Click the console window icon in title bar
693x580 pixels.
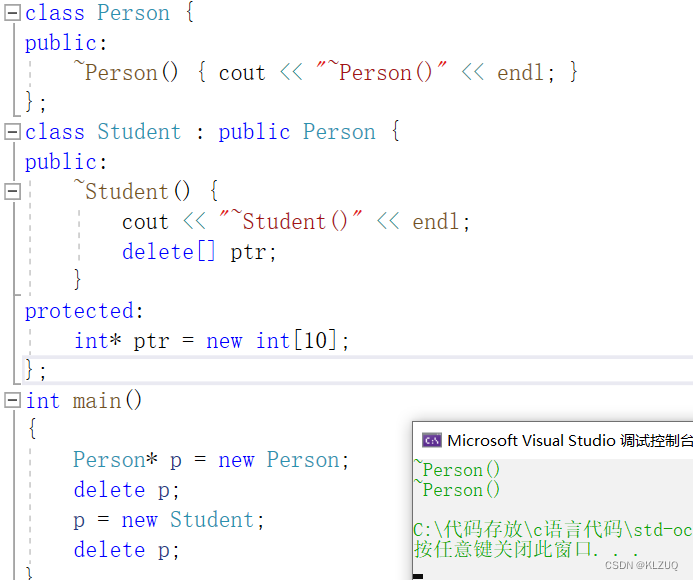point(431,440)
